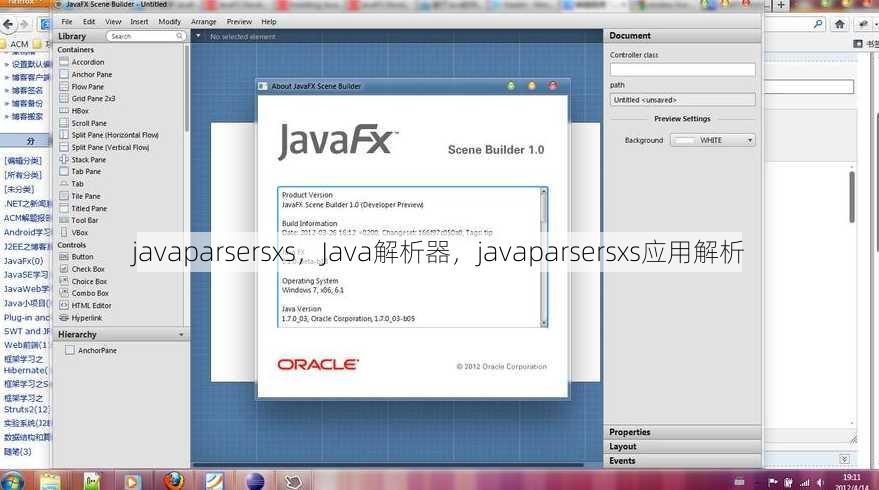The image size is (879, 490).
Task: Click the About dialog version scrollbar
Action: click(x=543, y=257)
